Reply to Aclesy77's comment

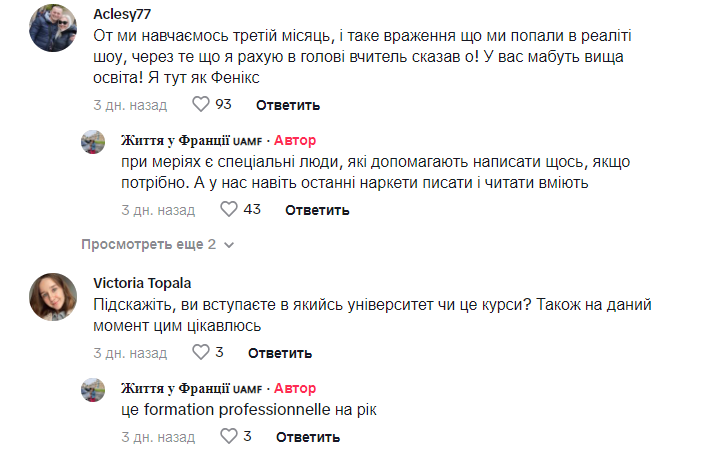[287, 105]
